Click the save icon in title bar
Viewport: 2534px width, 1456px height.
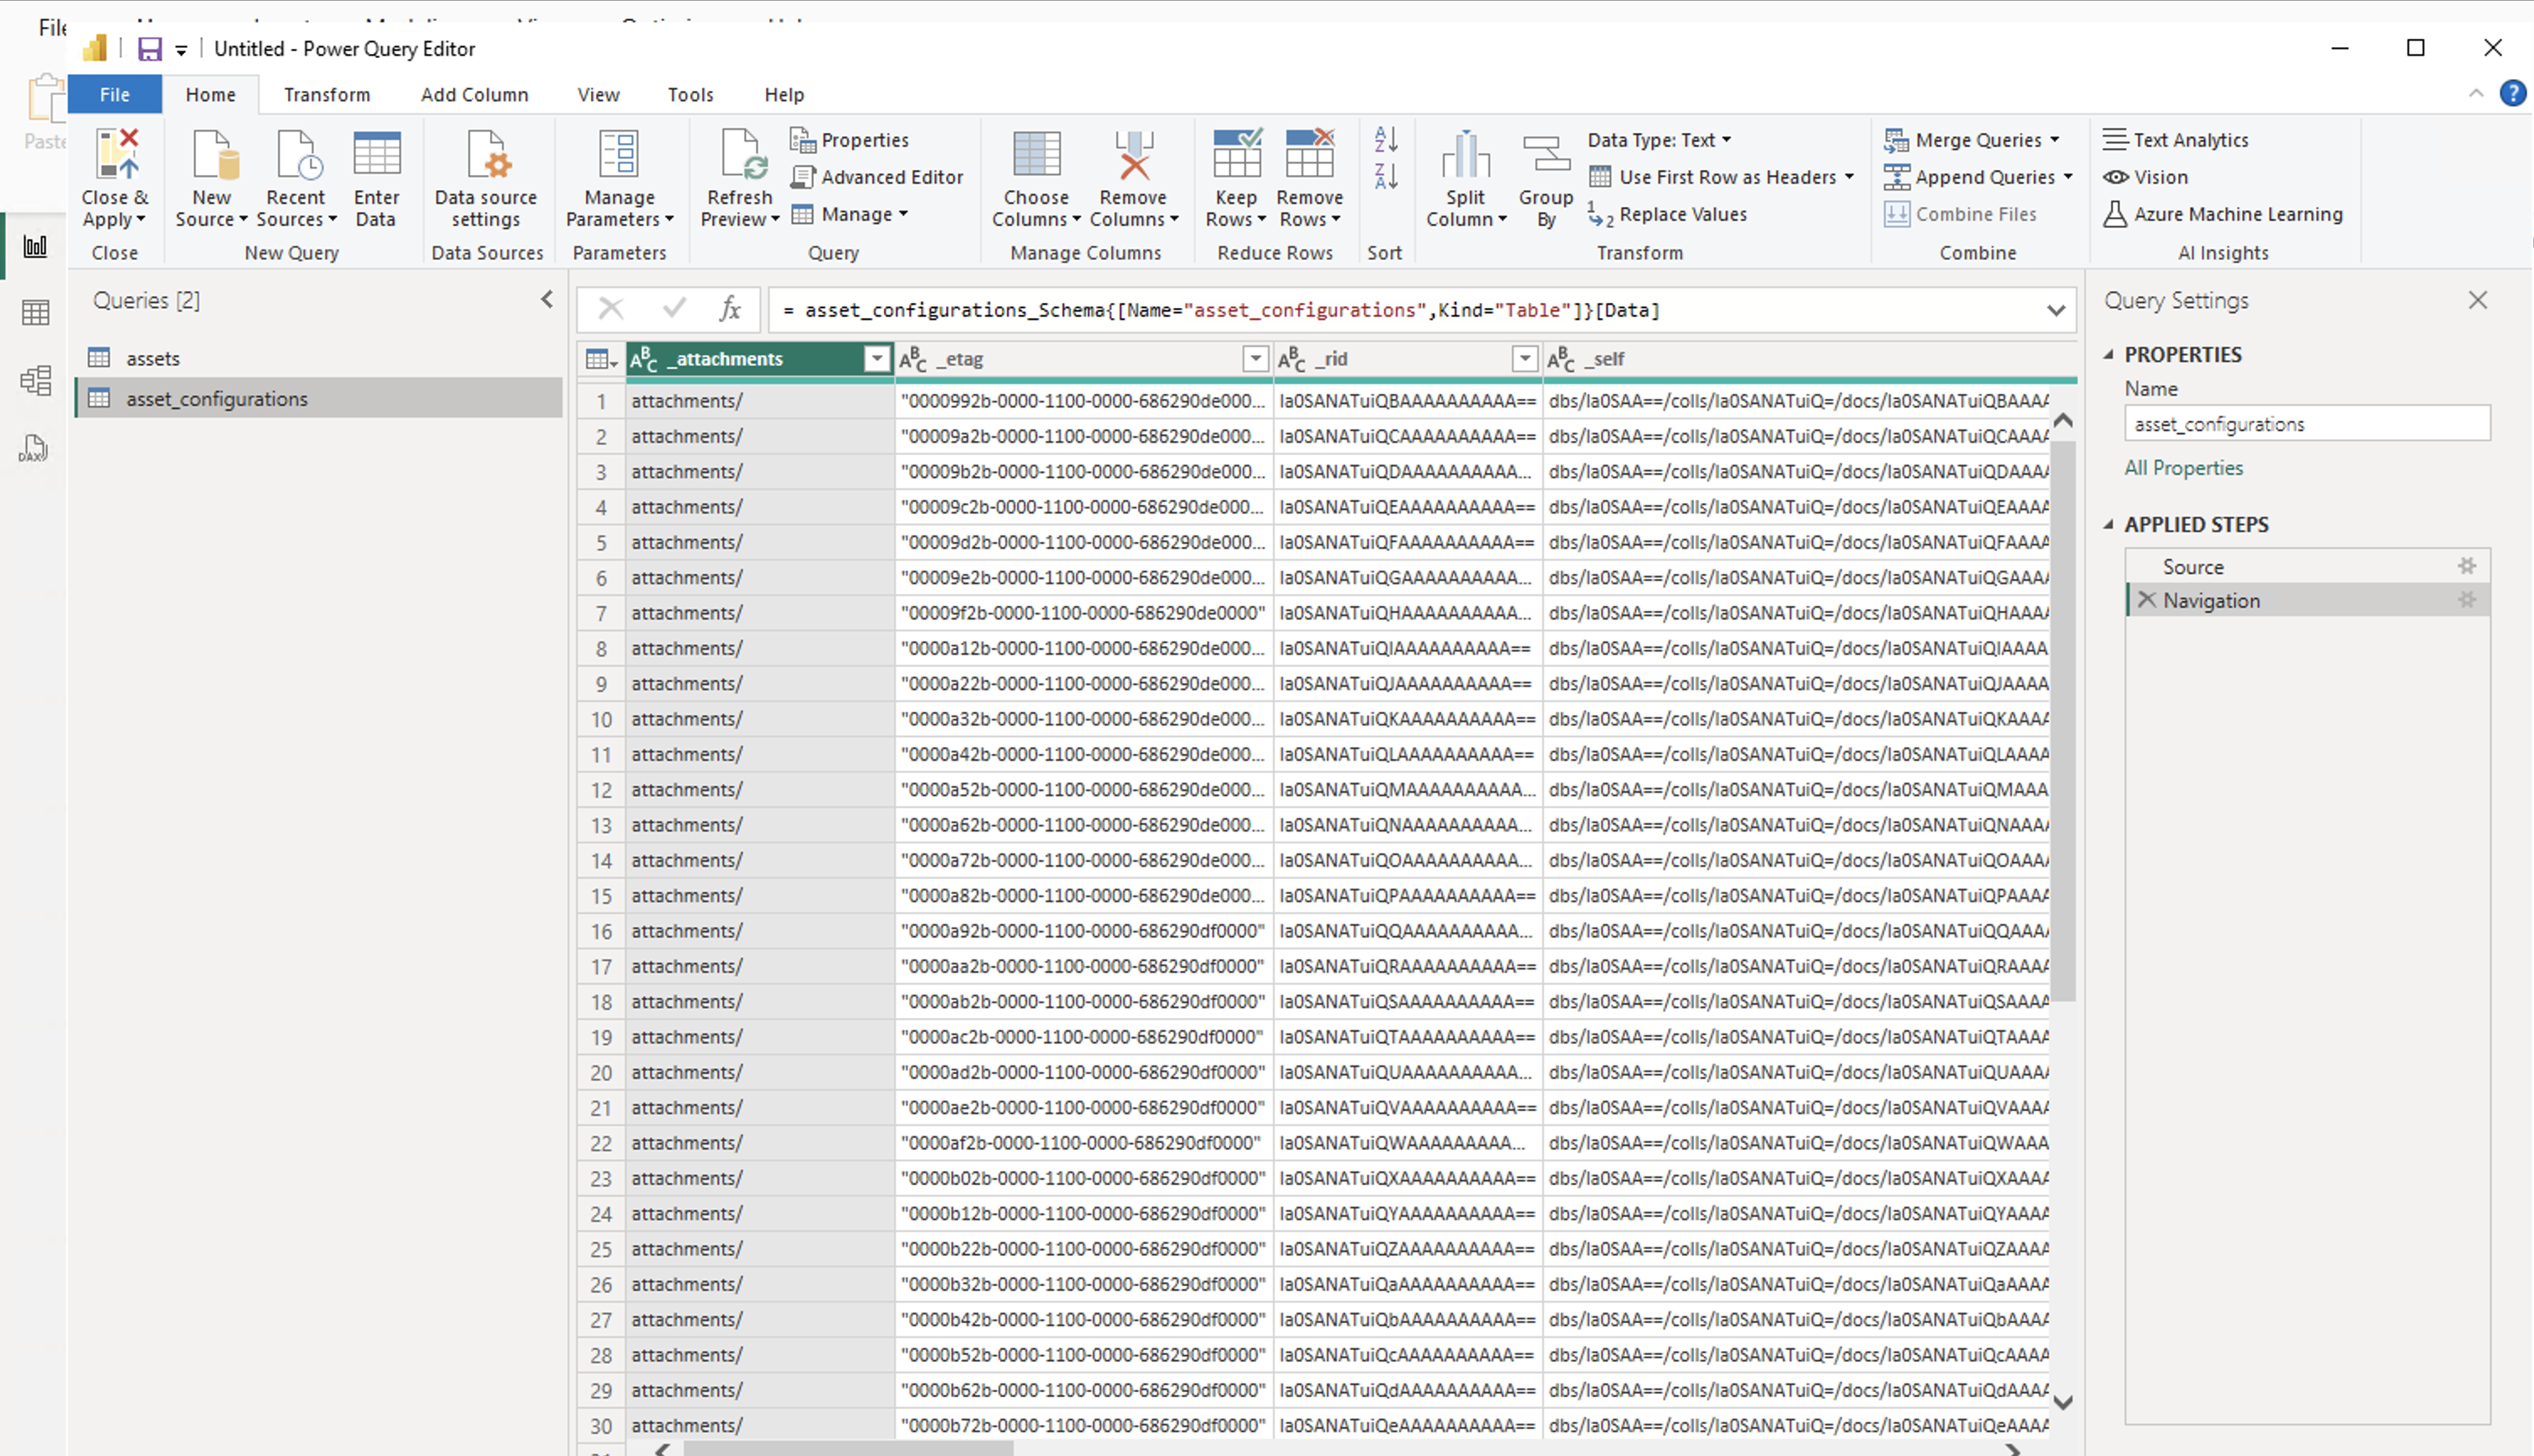(x=149, y=49)
